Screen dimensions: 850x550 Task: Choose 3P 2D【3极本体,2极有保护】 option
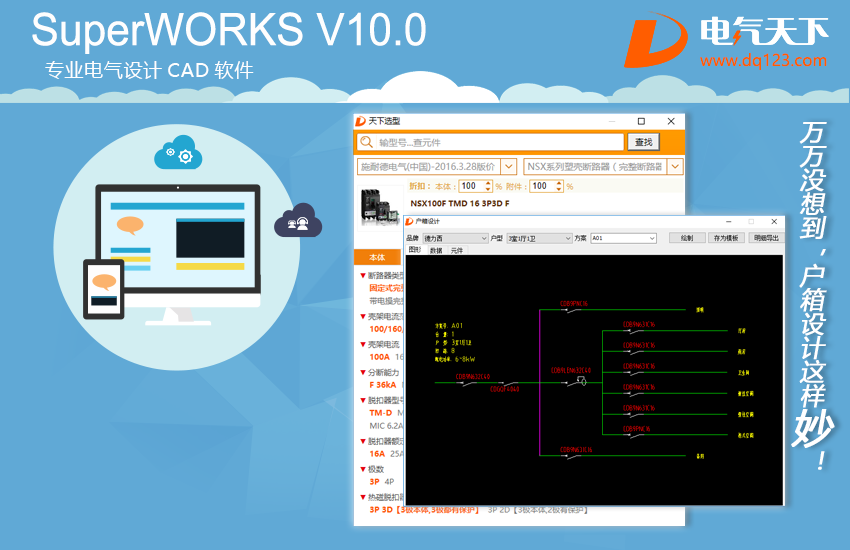point(538,510)
